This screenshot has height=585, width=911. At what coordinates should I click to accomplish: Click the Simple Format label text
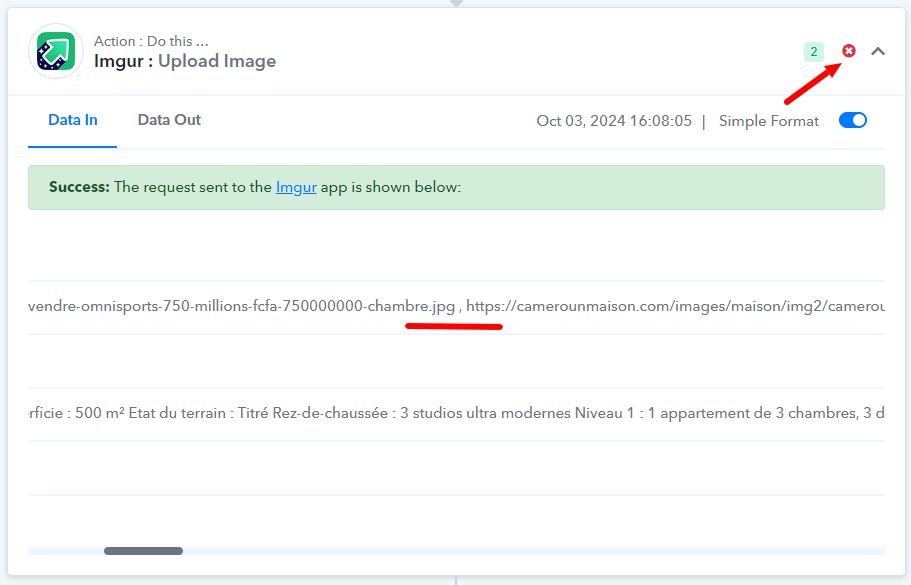tap(768, 121)
